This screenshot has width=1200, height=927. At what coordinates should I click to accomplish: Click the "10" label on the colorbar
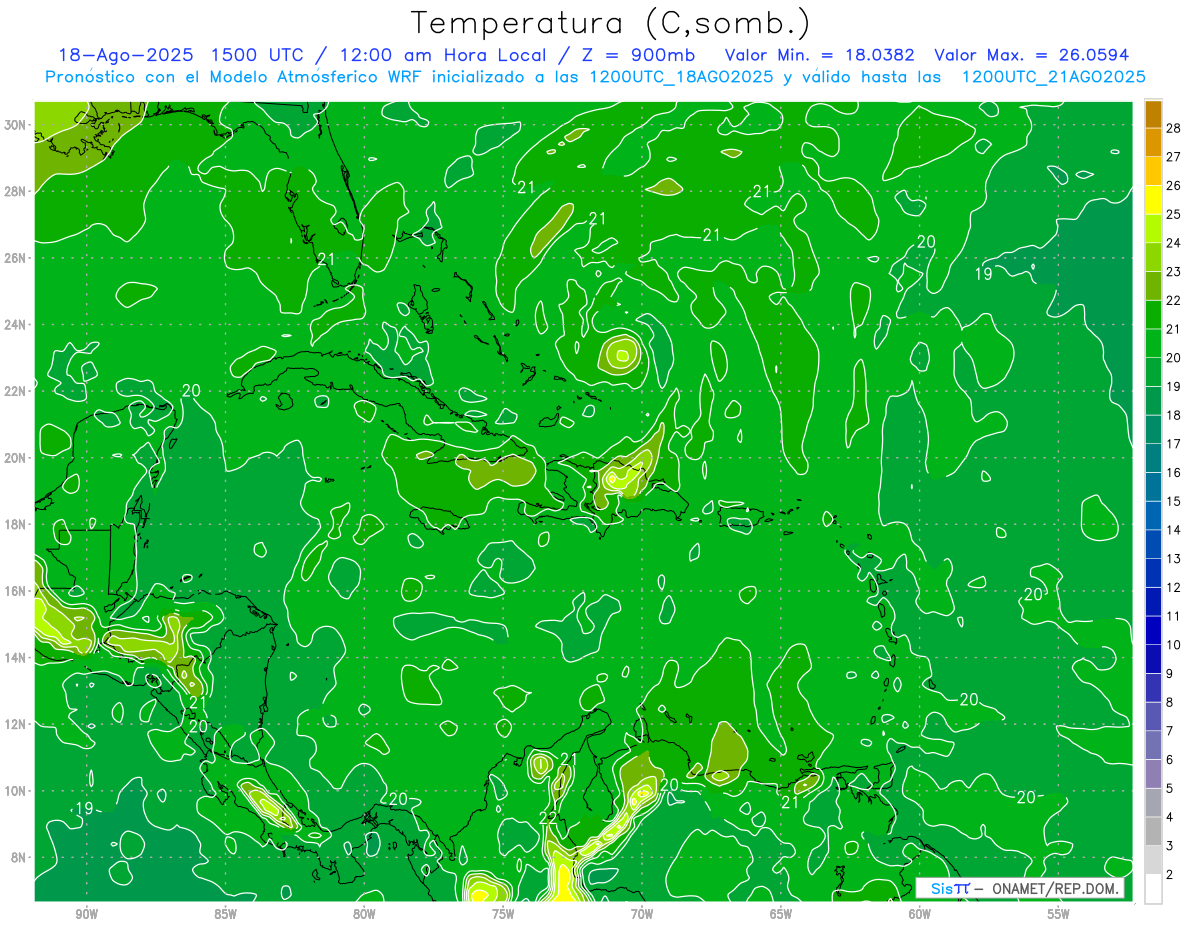coord(1174,645)
